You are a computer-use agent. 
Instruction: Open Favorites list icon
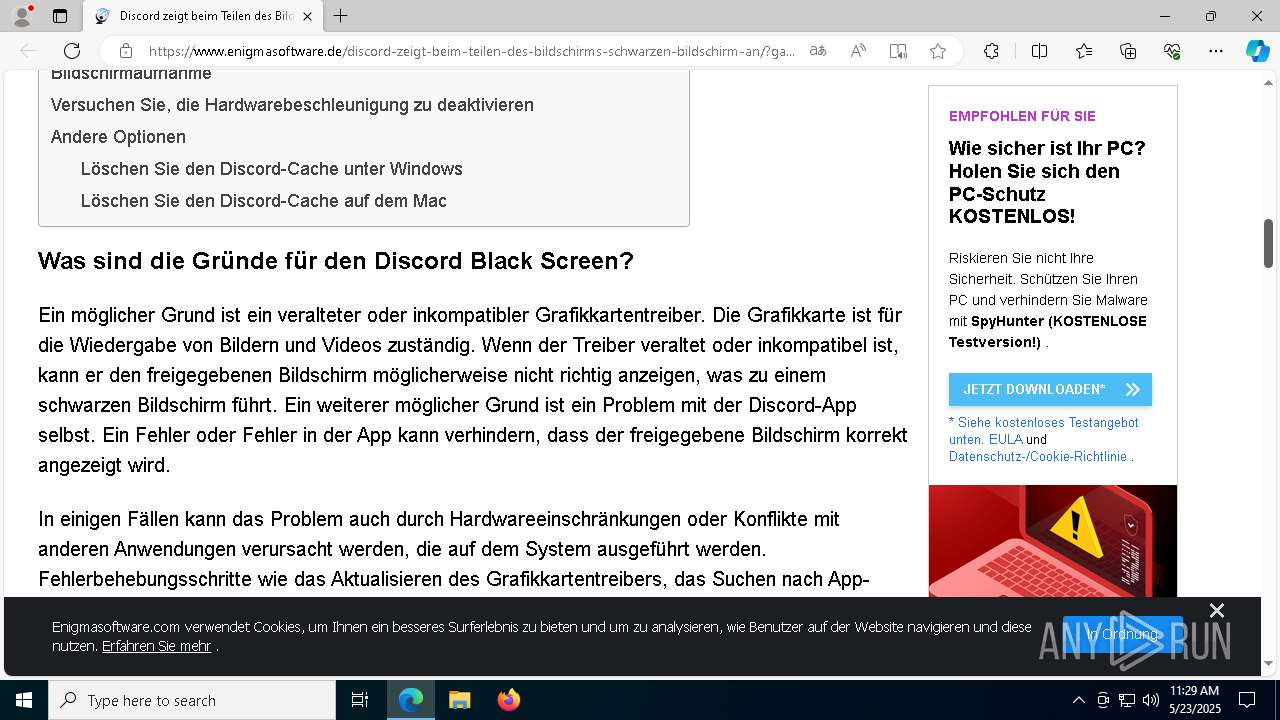click(1084, 51)
